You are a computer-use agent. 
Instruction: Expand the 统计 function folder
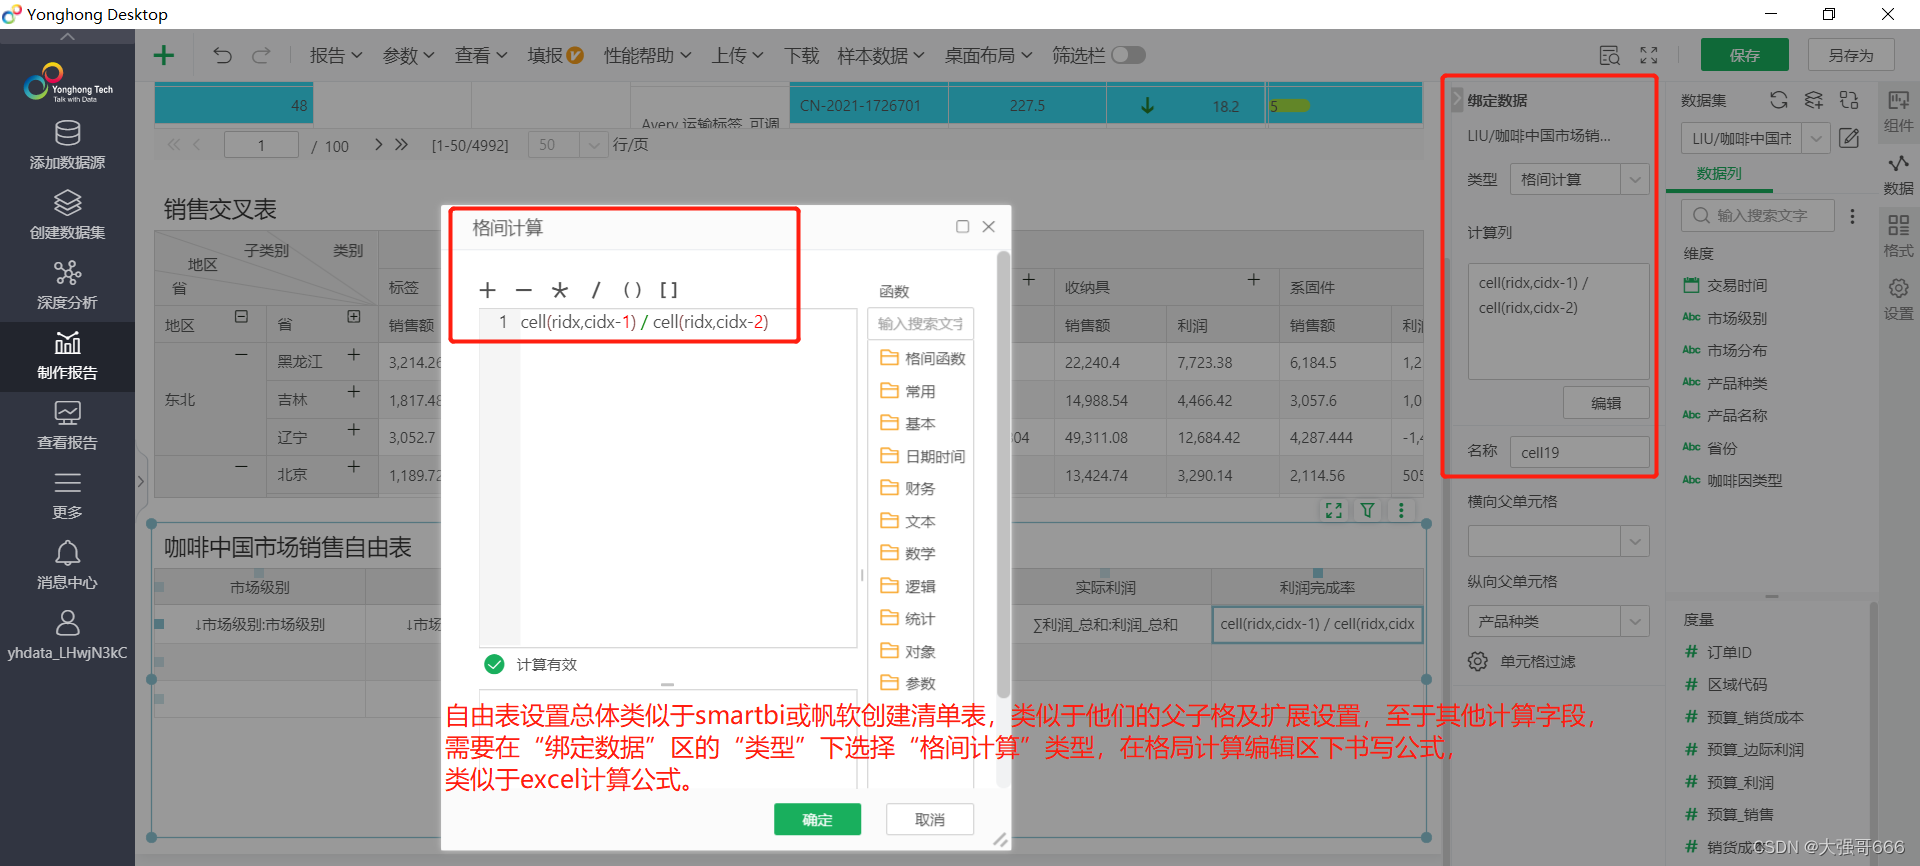pyautogui.click(x=908, y=618)
